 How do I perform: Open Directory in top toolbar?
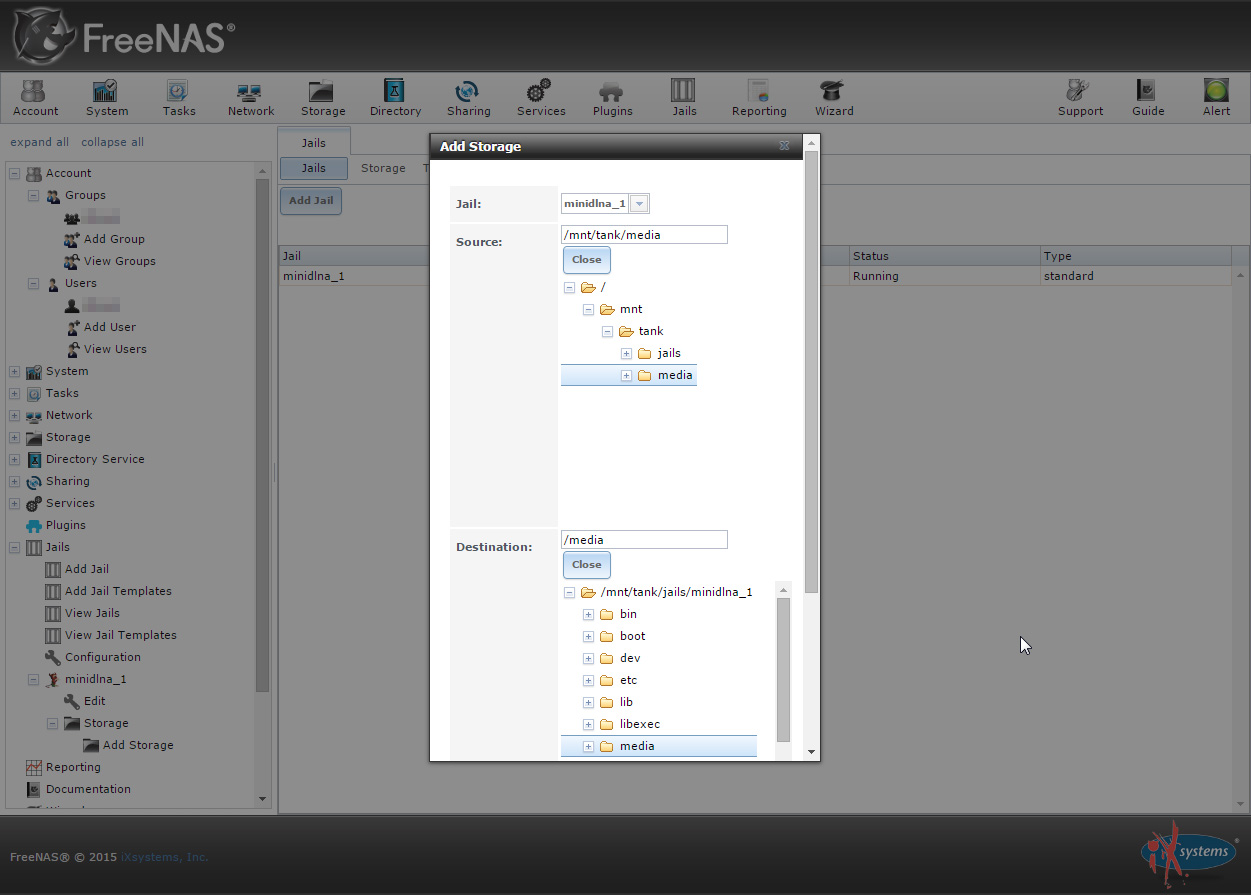395,98
